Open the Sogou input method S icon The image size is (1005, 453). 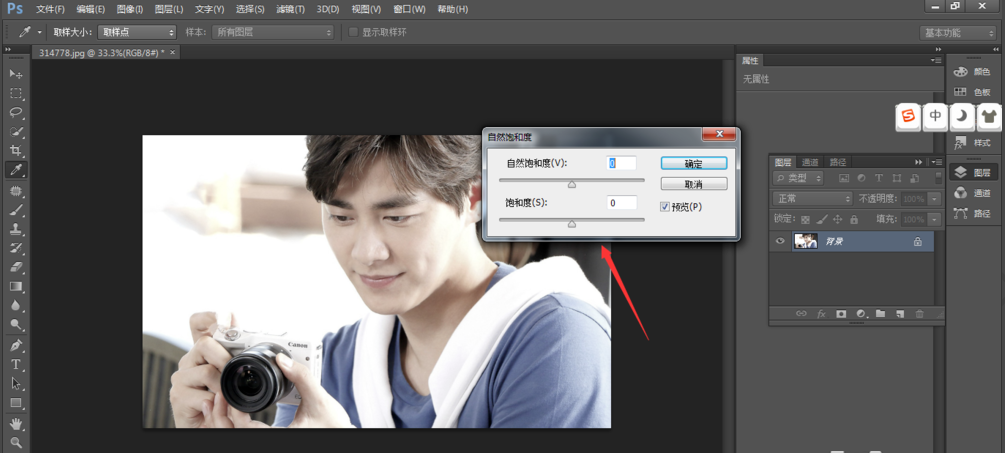(908, 116)
